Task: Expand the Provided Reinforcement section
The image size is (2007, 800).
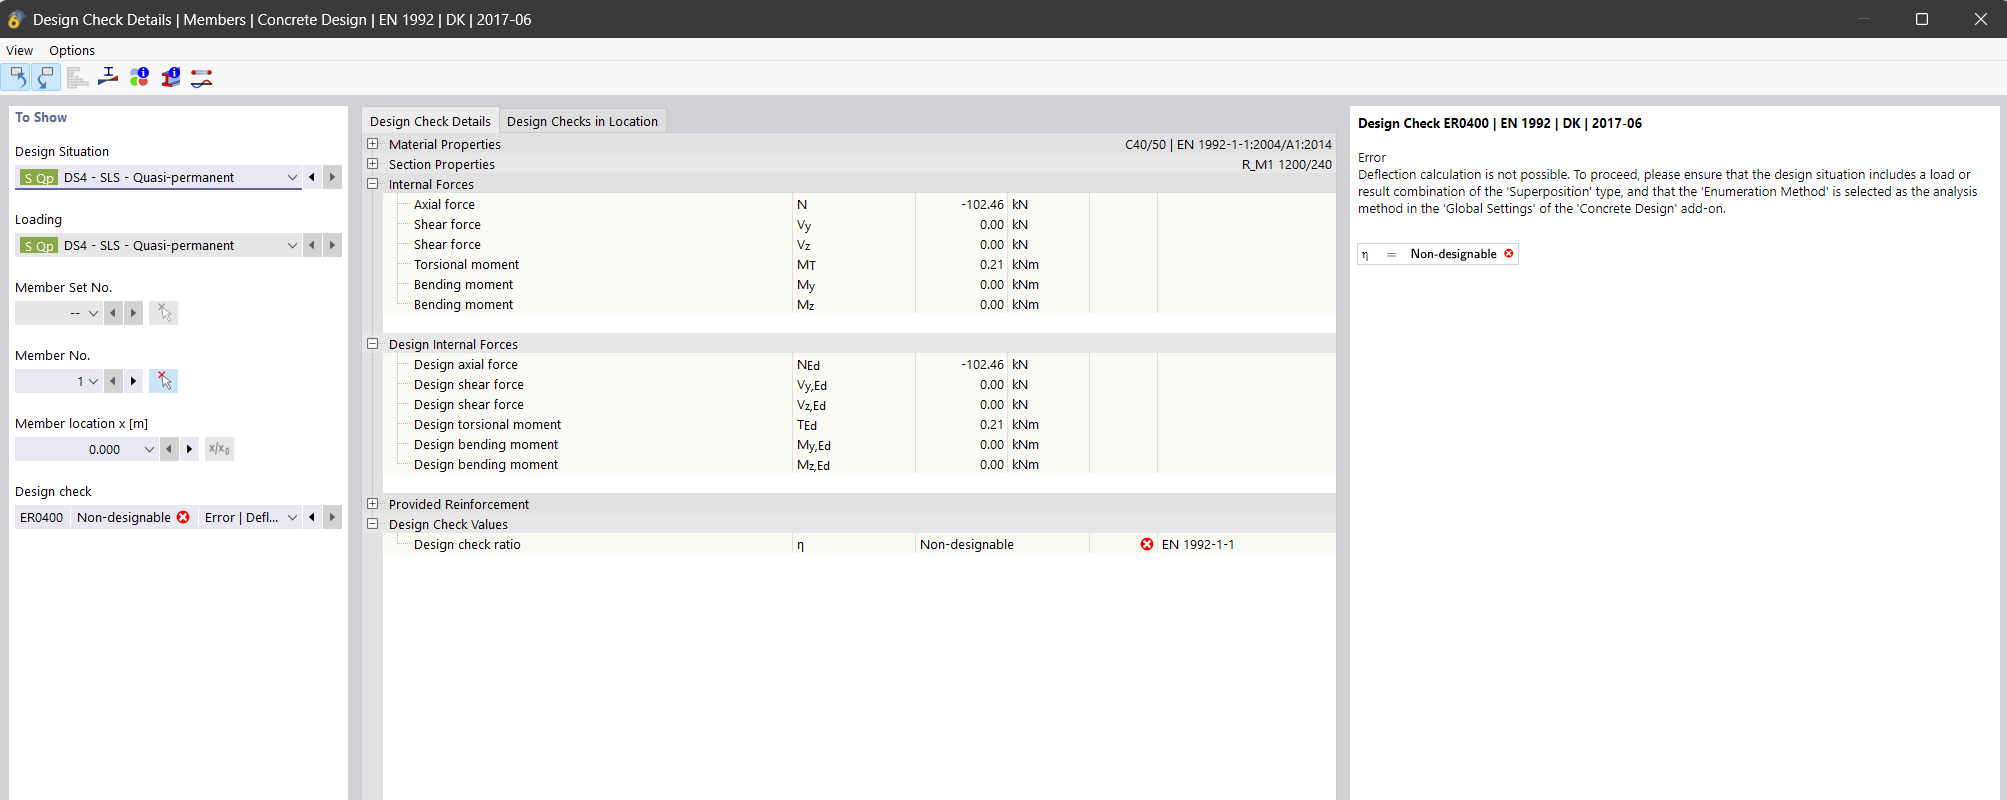Action: click(373, 504)
